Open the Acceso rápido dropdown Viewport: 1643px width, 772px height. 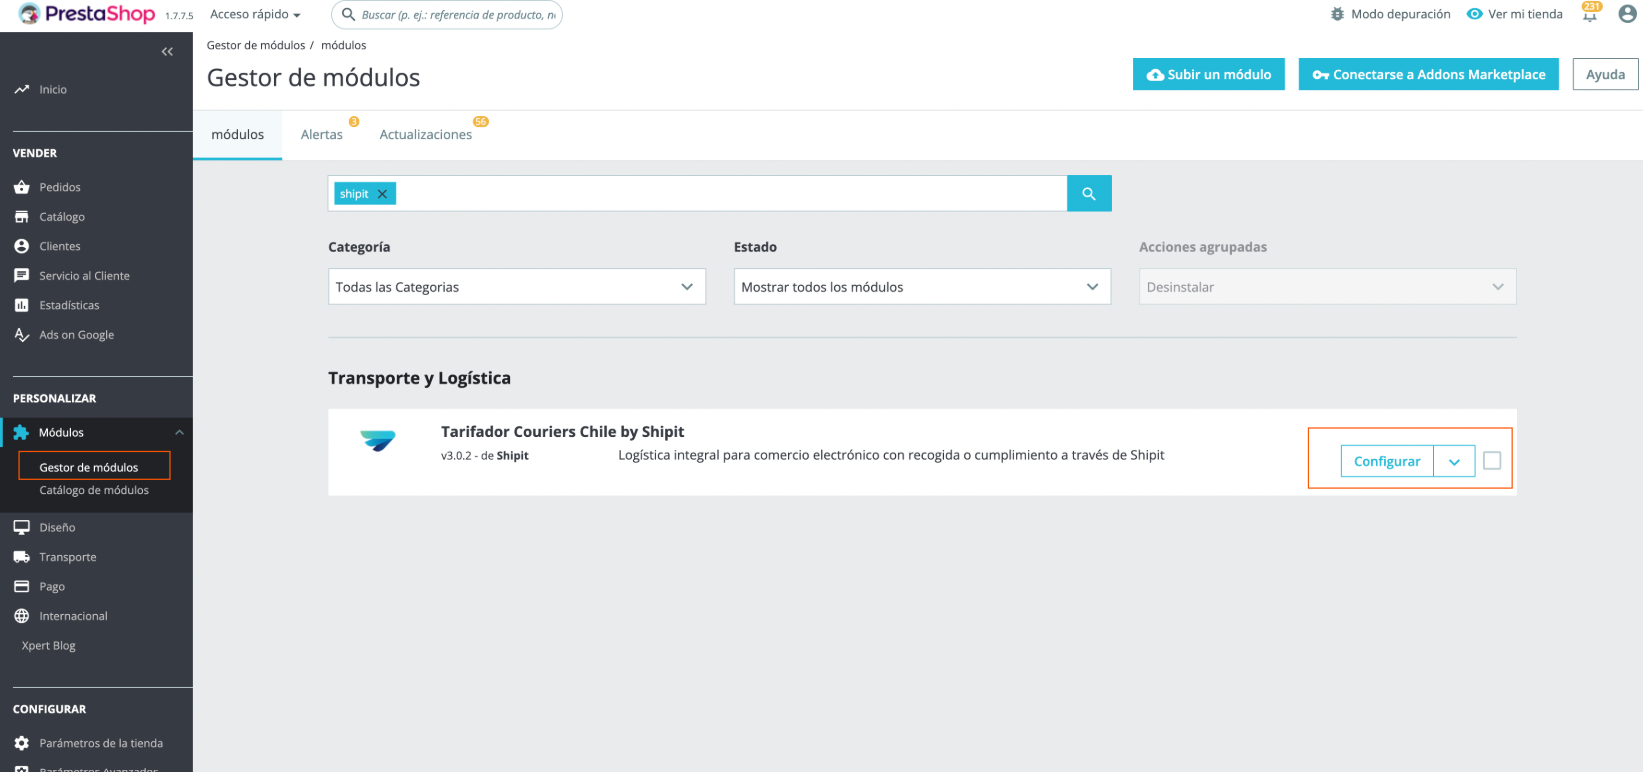point(255,14)
